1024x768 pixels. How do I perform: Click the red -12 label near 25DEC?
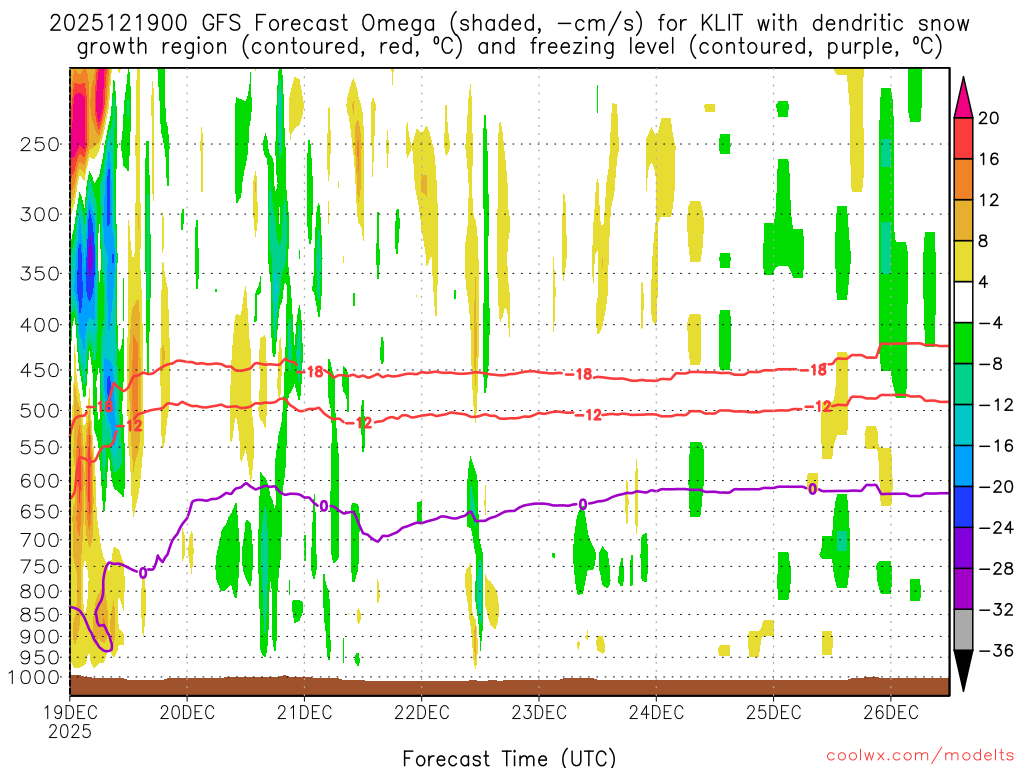click(818, 407)
